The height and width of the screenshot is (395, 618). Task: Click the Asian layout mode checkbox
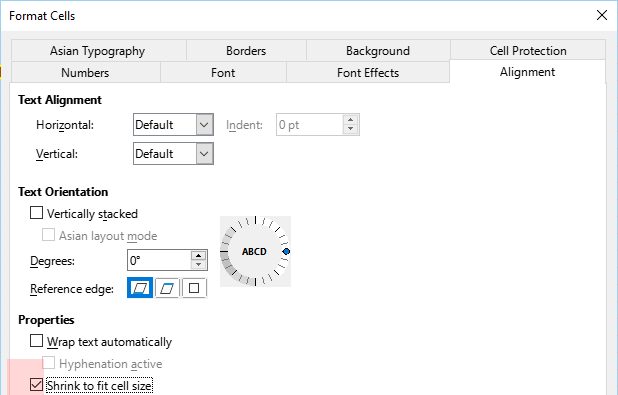click(x=48, y=235)
